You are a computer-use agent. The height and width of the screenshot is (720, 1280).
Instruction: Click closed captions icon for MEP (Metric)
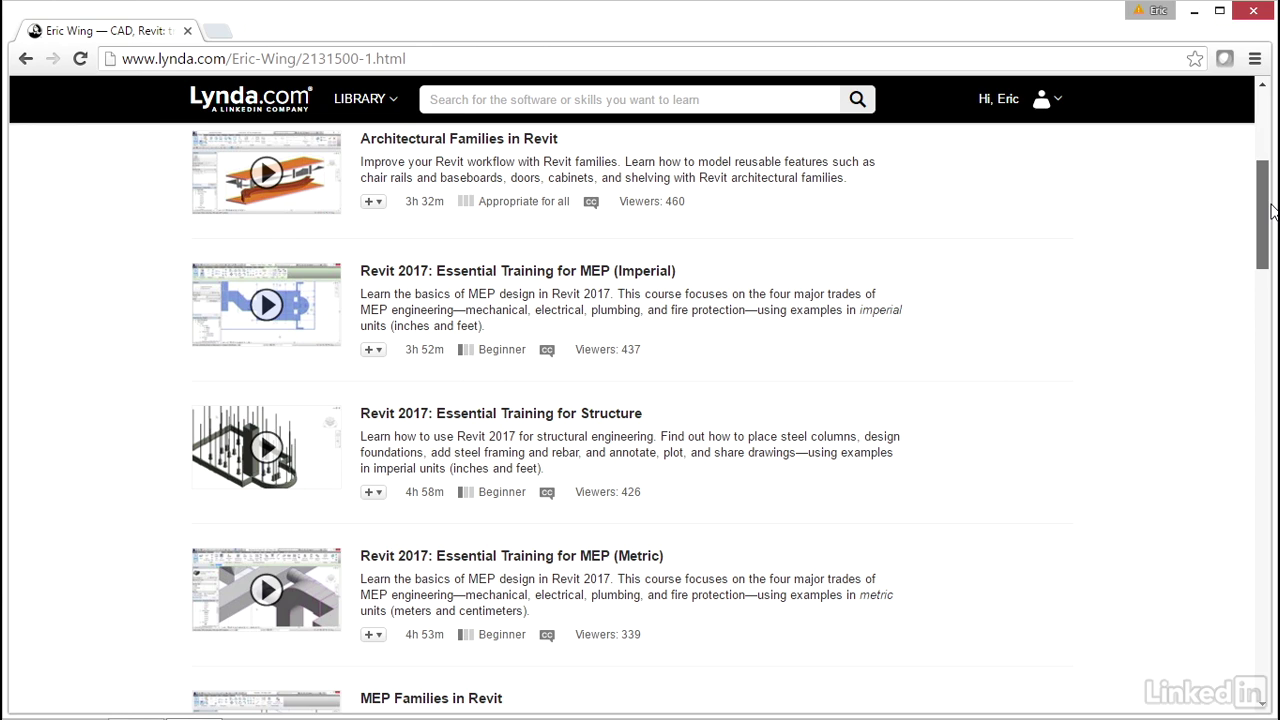click(547, 635)
